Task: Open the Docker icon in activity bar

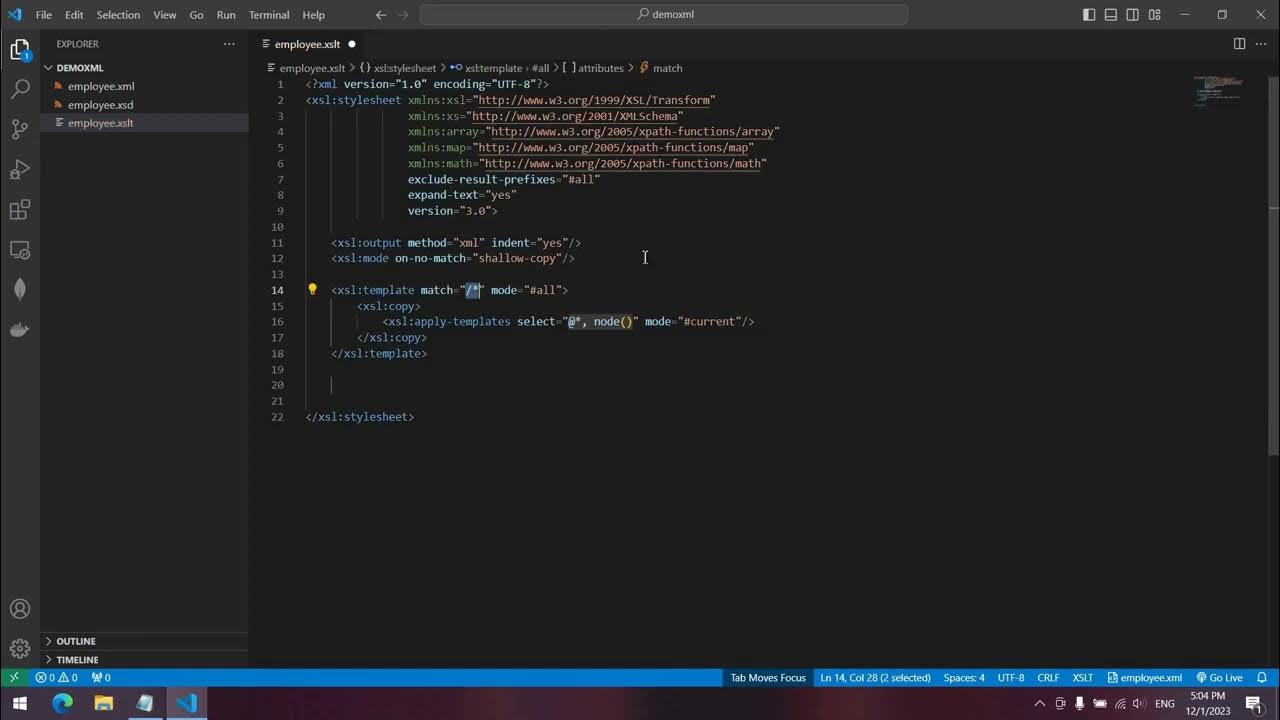Action: [x=20, y=329]
